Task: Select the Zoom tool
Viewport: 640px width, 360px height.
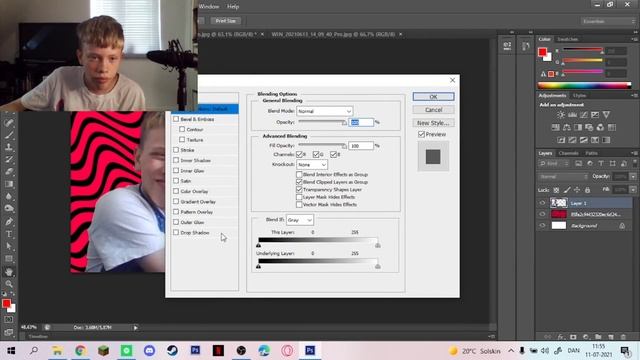Action: tap(9, 284)
